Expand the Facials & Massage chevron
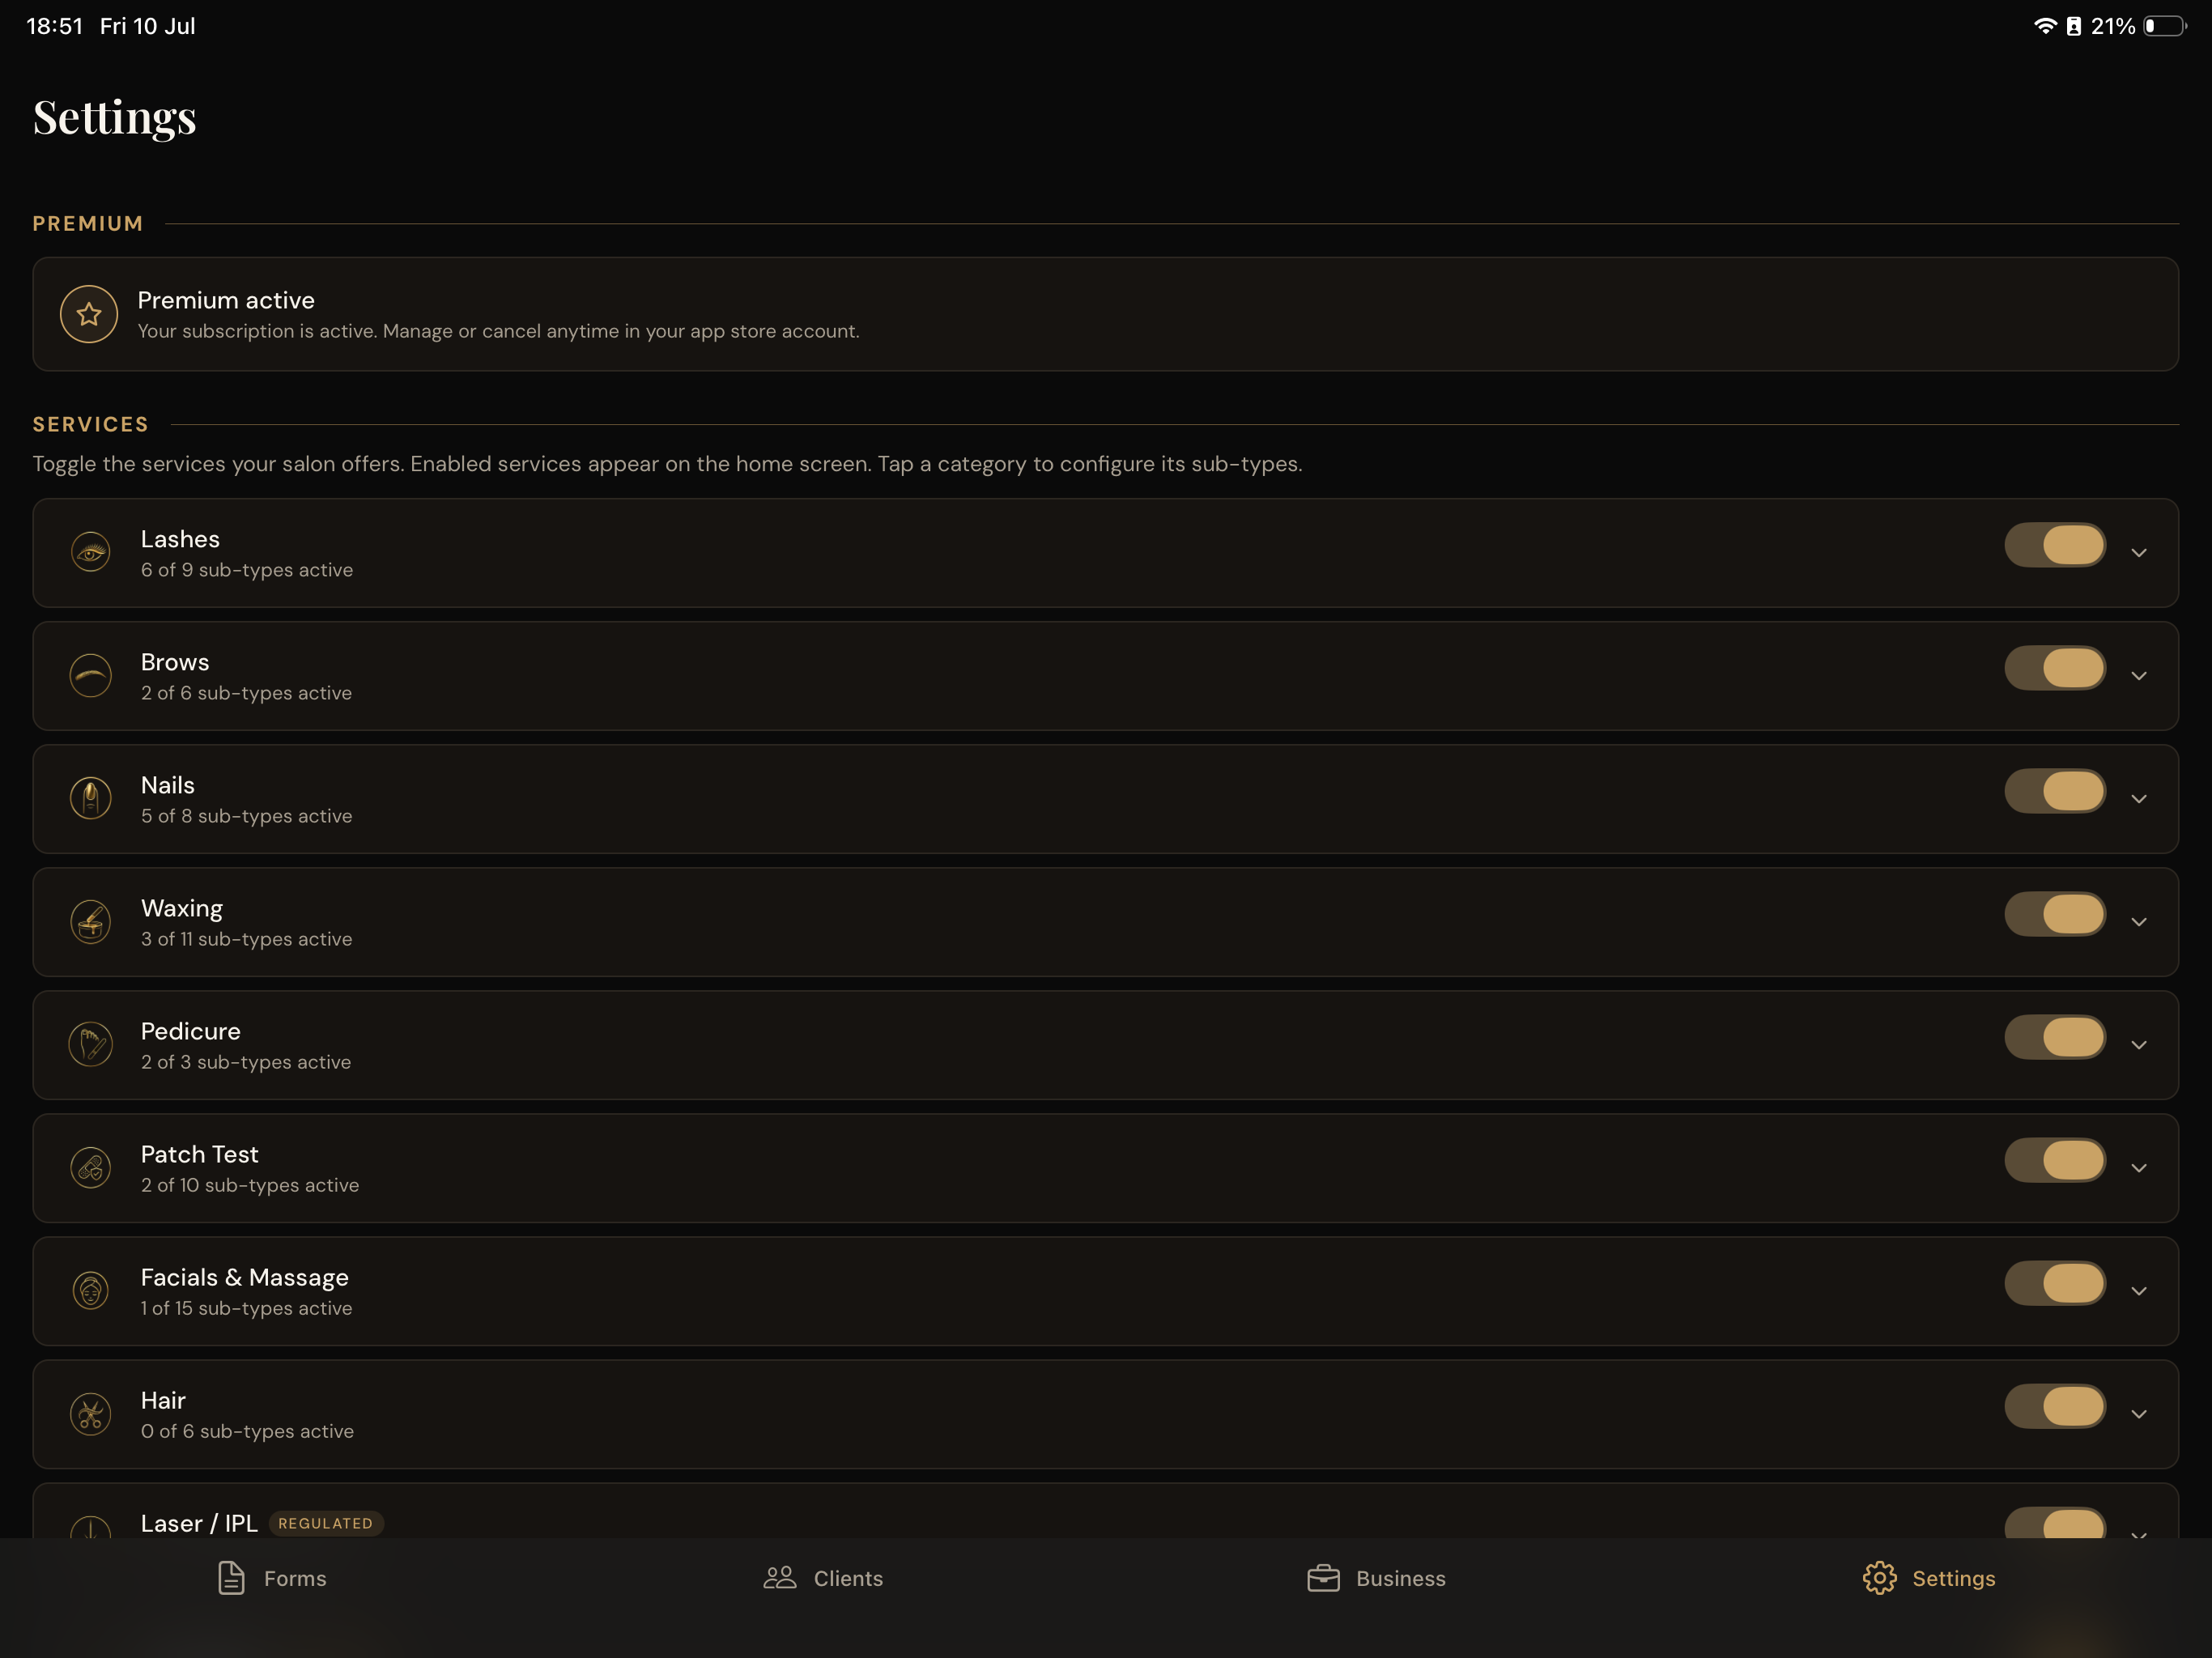Viewport: 2212px width, 1658px height. click(2138, 1291)
